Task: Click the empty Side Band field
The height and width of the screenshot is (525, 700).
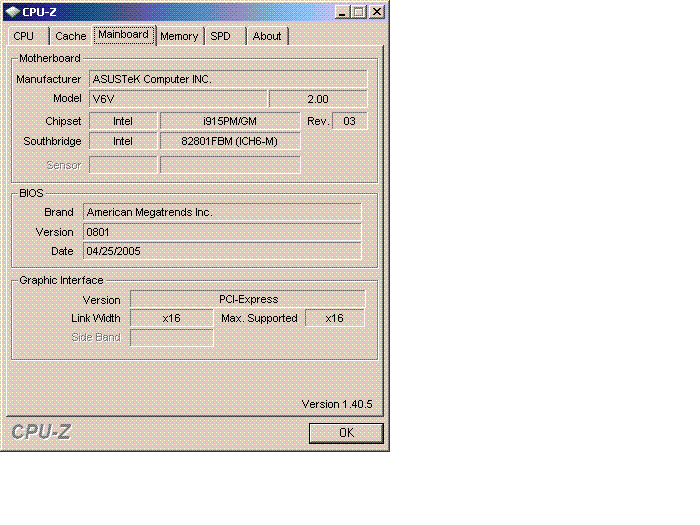Action: tap(171, 338)
